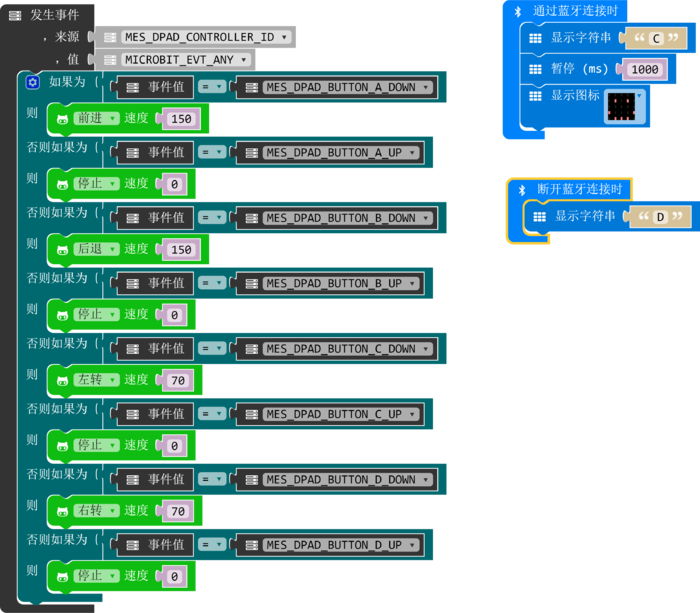
Task: Click the icon beside MES_DPAD_BUTTON_A_DOWN value
Action: [252, 88]
